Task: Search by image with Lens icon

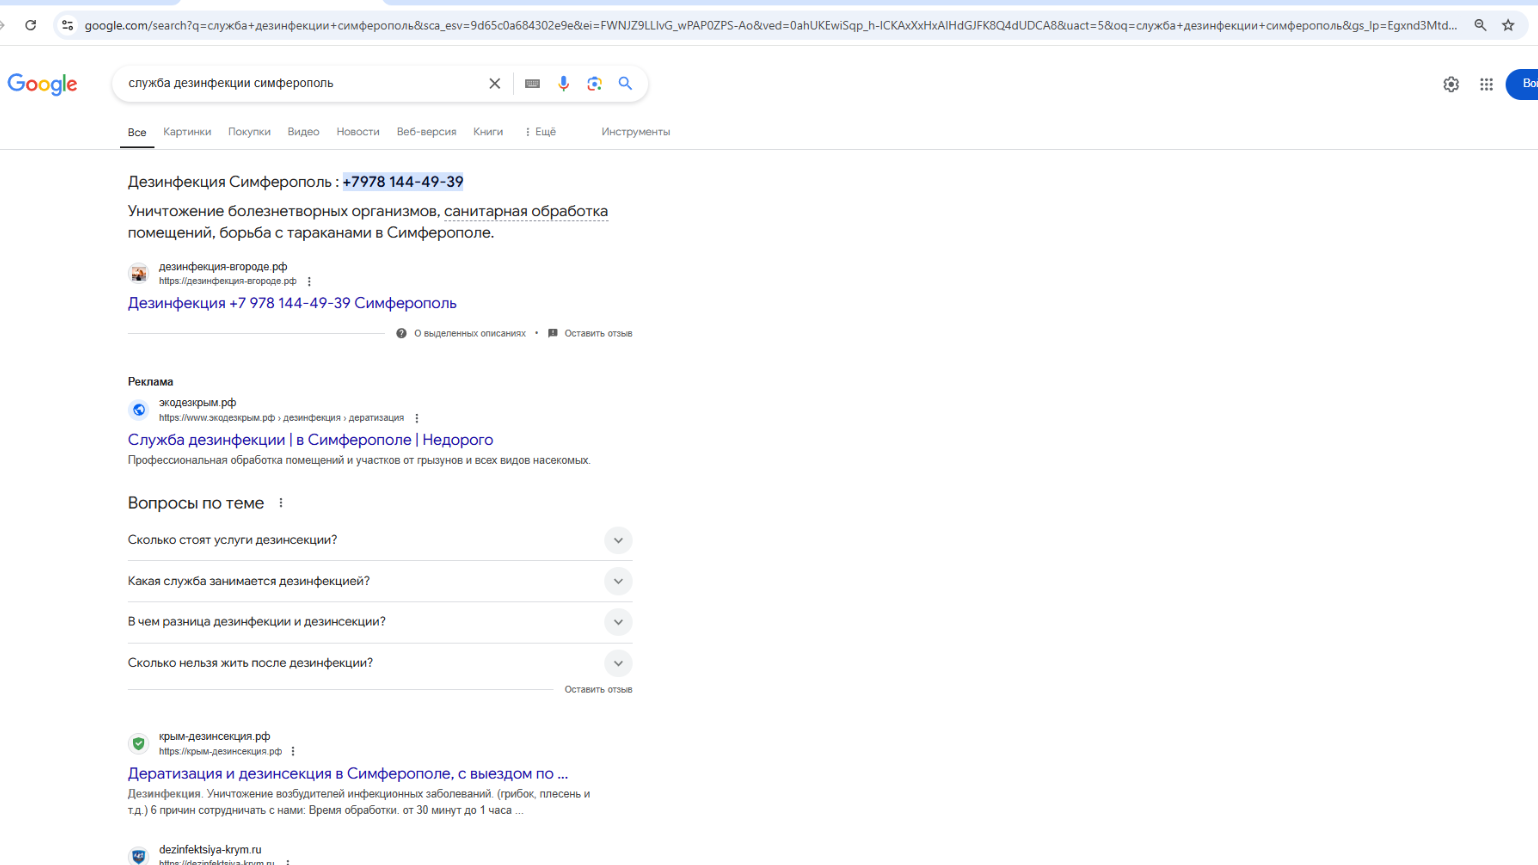Action: click(595, 84)
